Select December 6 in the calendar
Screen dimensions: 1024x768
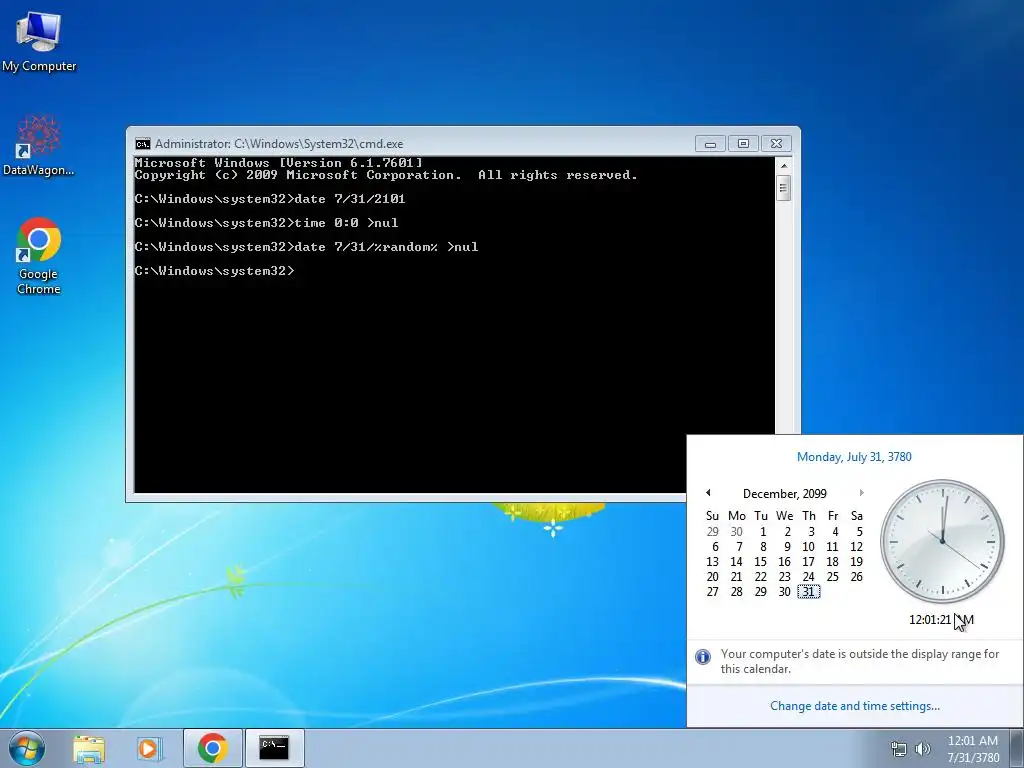(x=715, y=547)
